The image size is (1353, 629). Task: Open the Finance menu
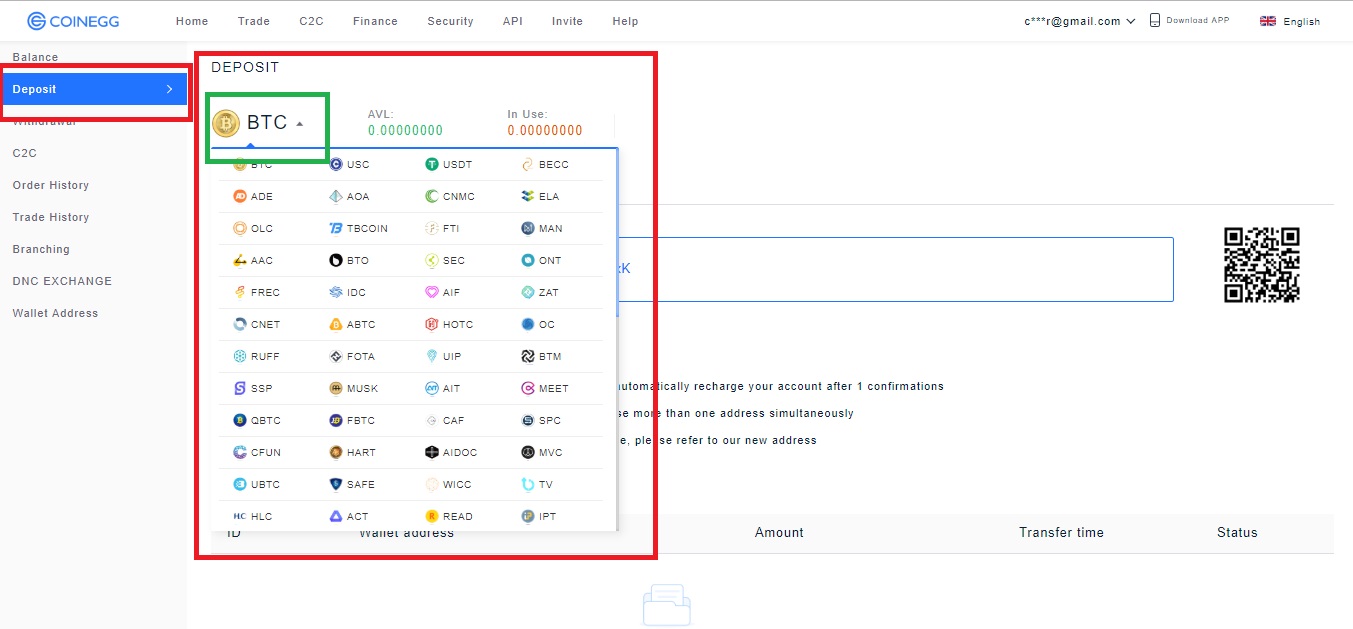[375, 21]
